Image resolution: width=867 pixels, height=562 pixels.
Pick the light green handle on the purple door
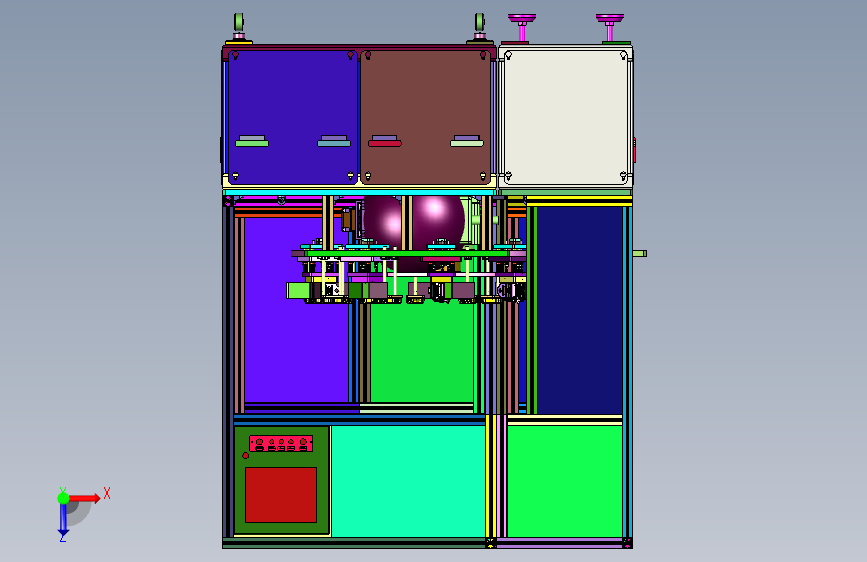[252, 142]
